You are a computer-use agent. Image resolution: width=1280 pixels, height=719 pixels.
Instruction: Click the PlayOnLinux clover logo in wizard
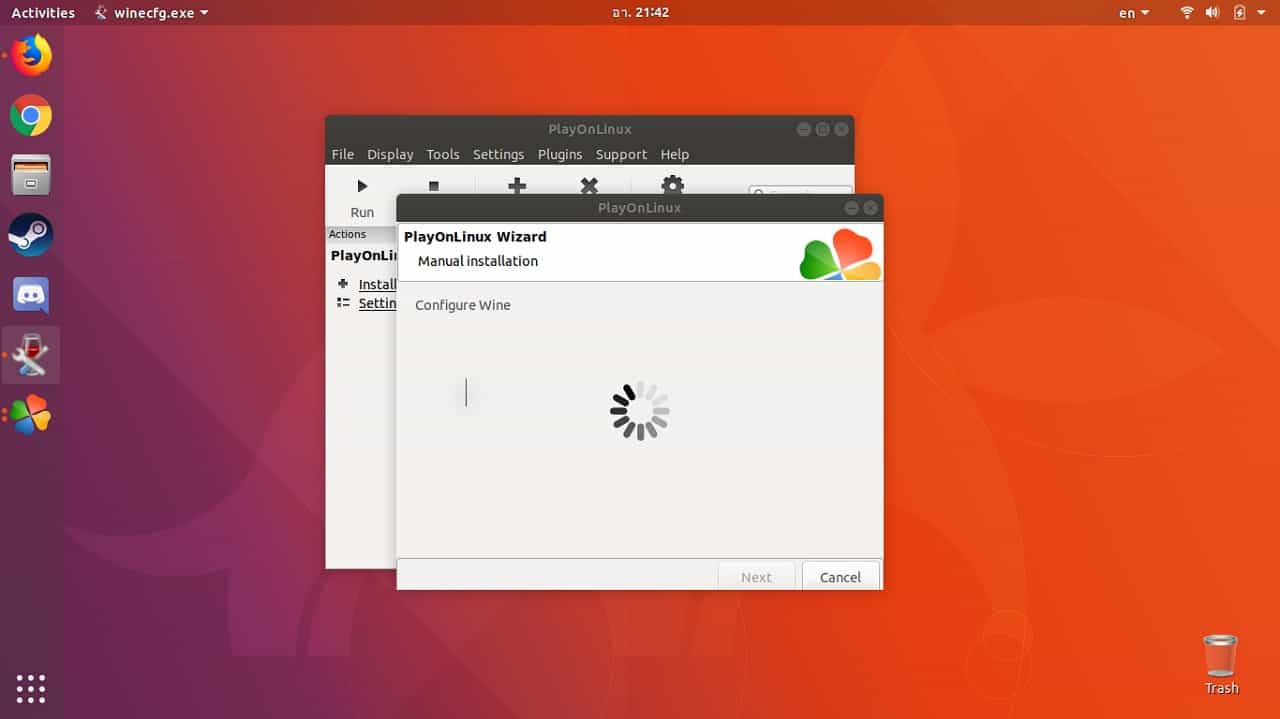(840, 254)
